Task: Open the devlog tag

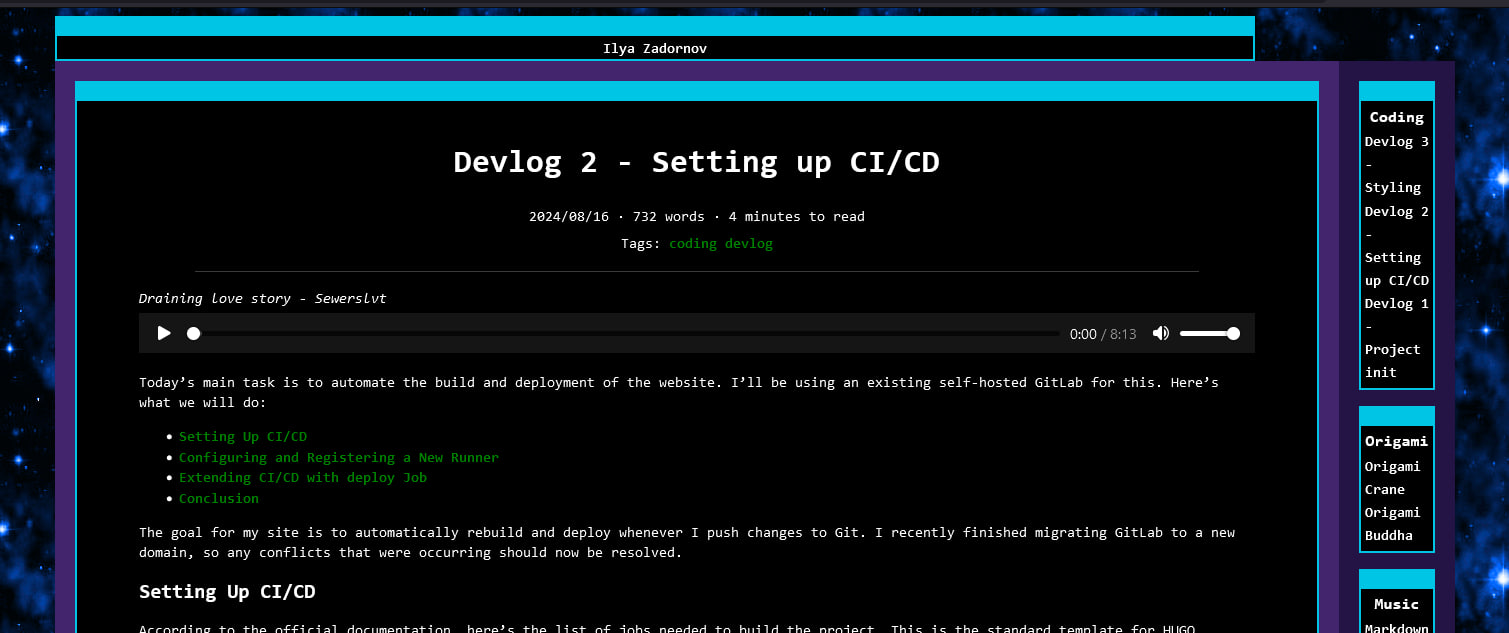Action: [749, 243]
